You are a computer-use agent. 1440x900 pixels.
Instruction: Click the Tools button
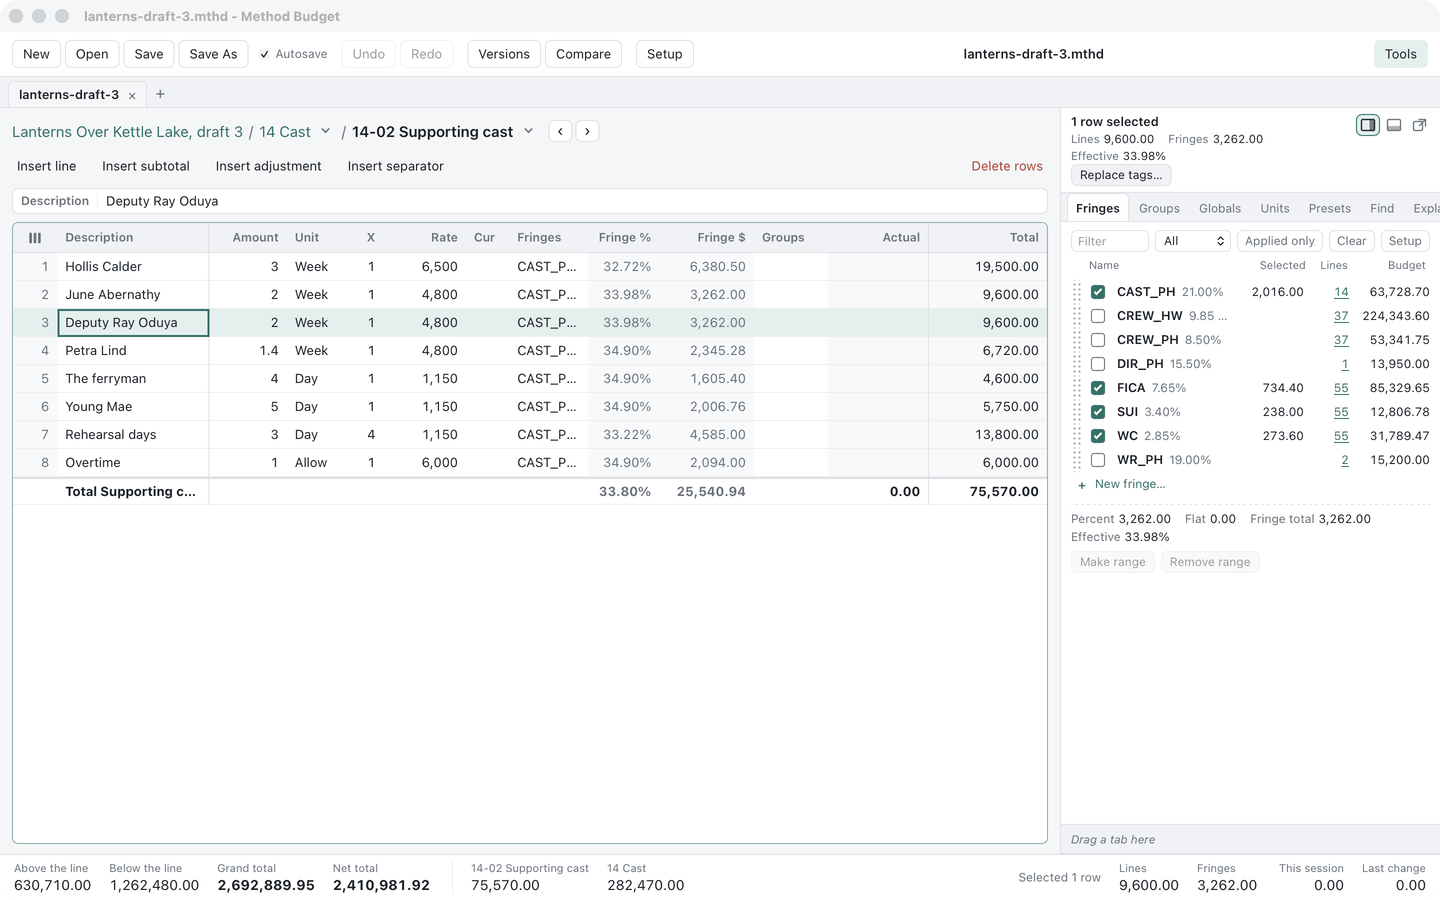(x=1400, y=54)
